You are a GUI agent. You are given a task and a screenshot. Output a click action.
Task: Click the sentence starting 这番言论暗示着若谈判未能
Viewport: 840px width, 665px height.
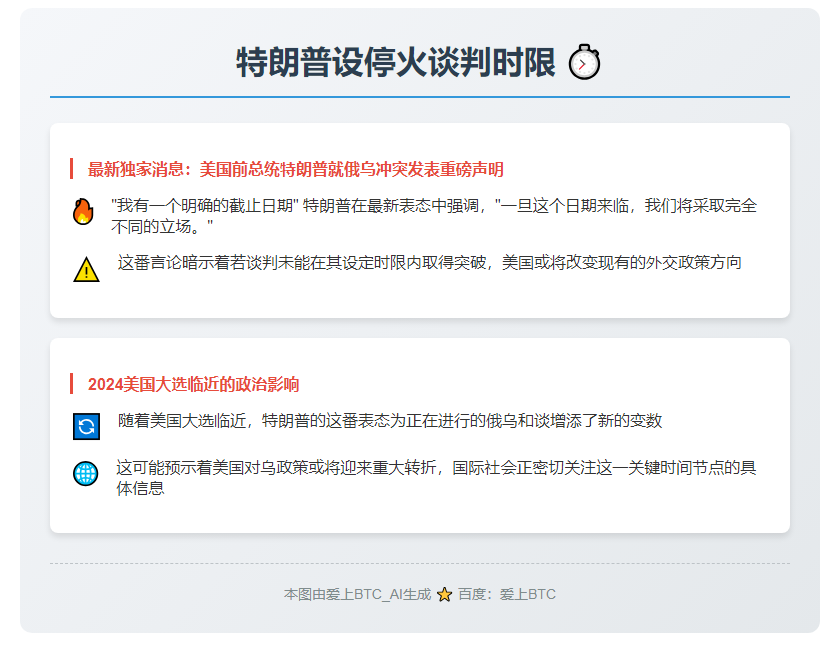(x=430, y=263)
